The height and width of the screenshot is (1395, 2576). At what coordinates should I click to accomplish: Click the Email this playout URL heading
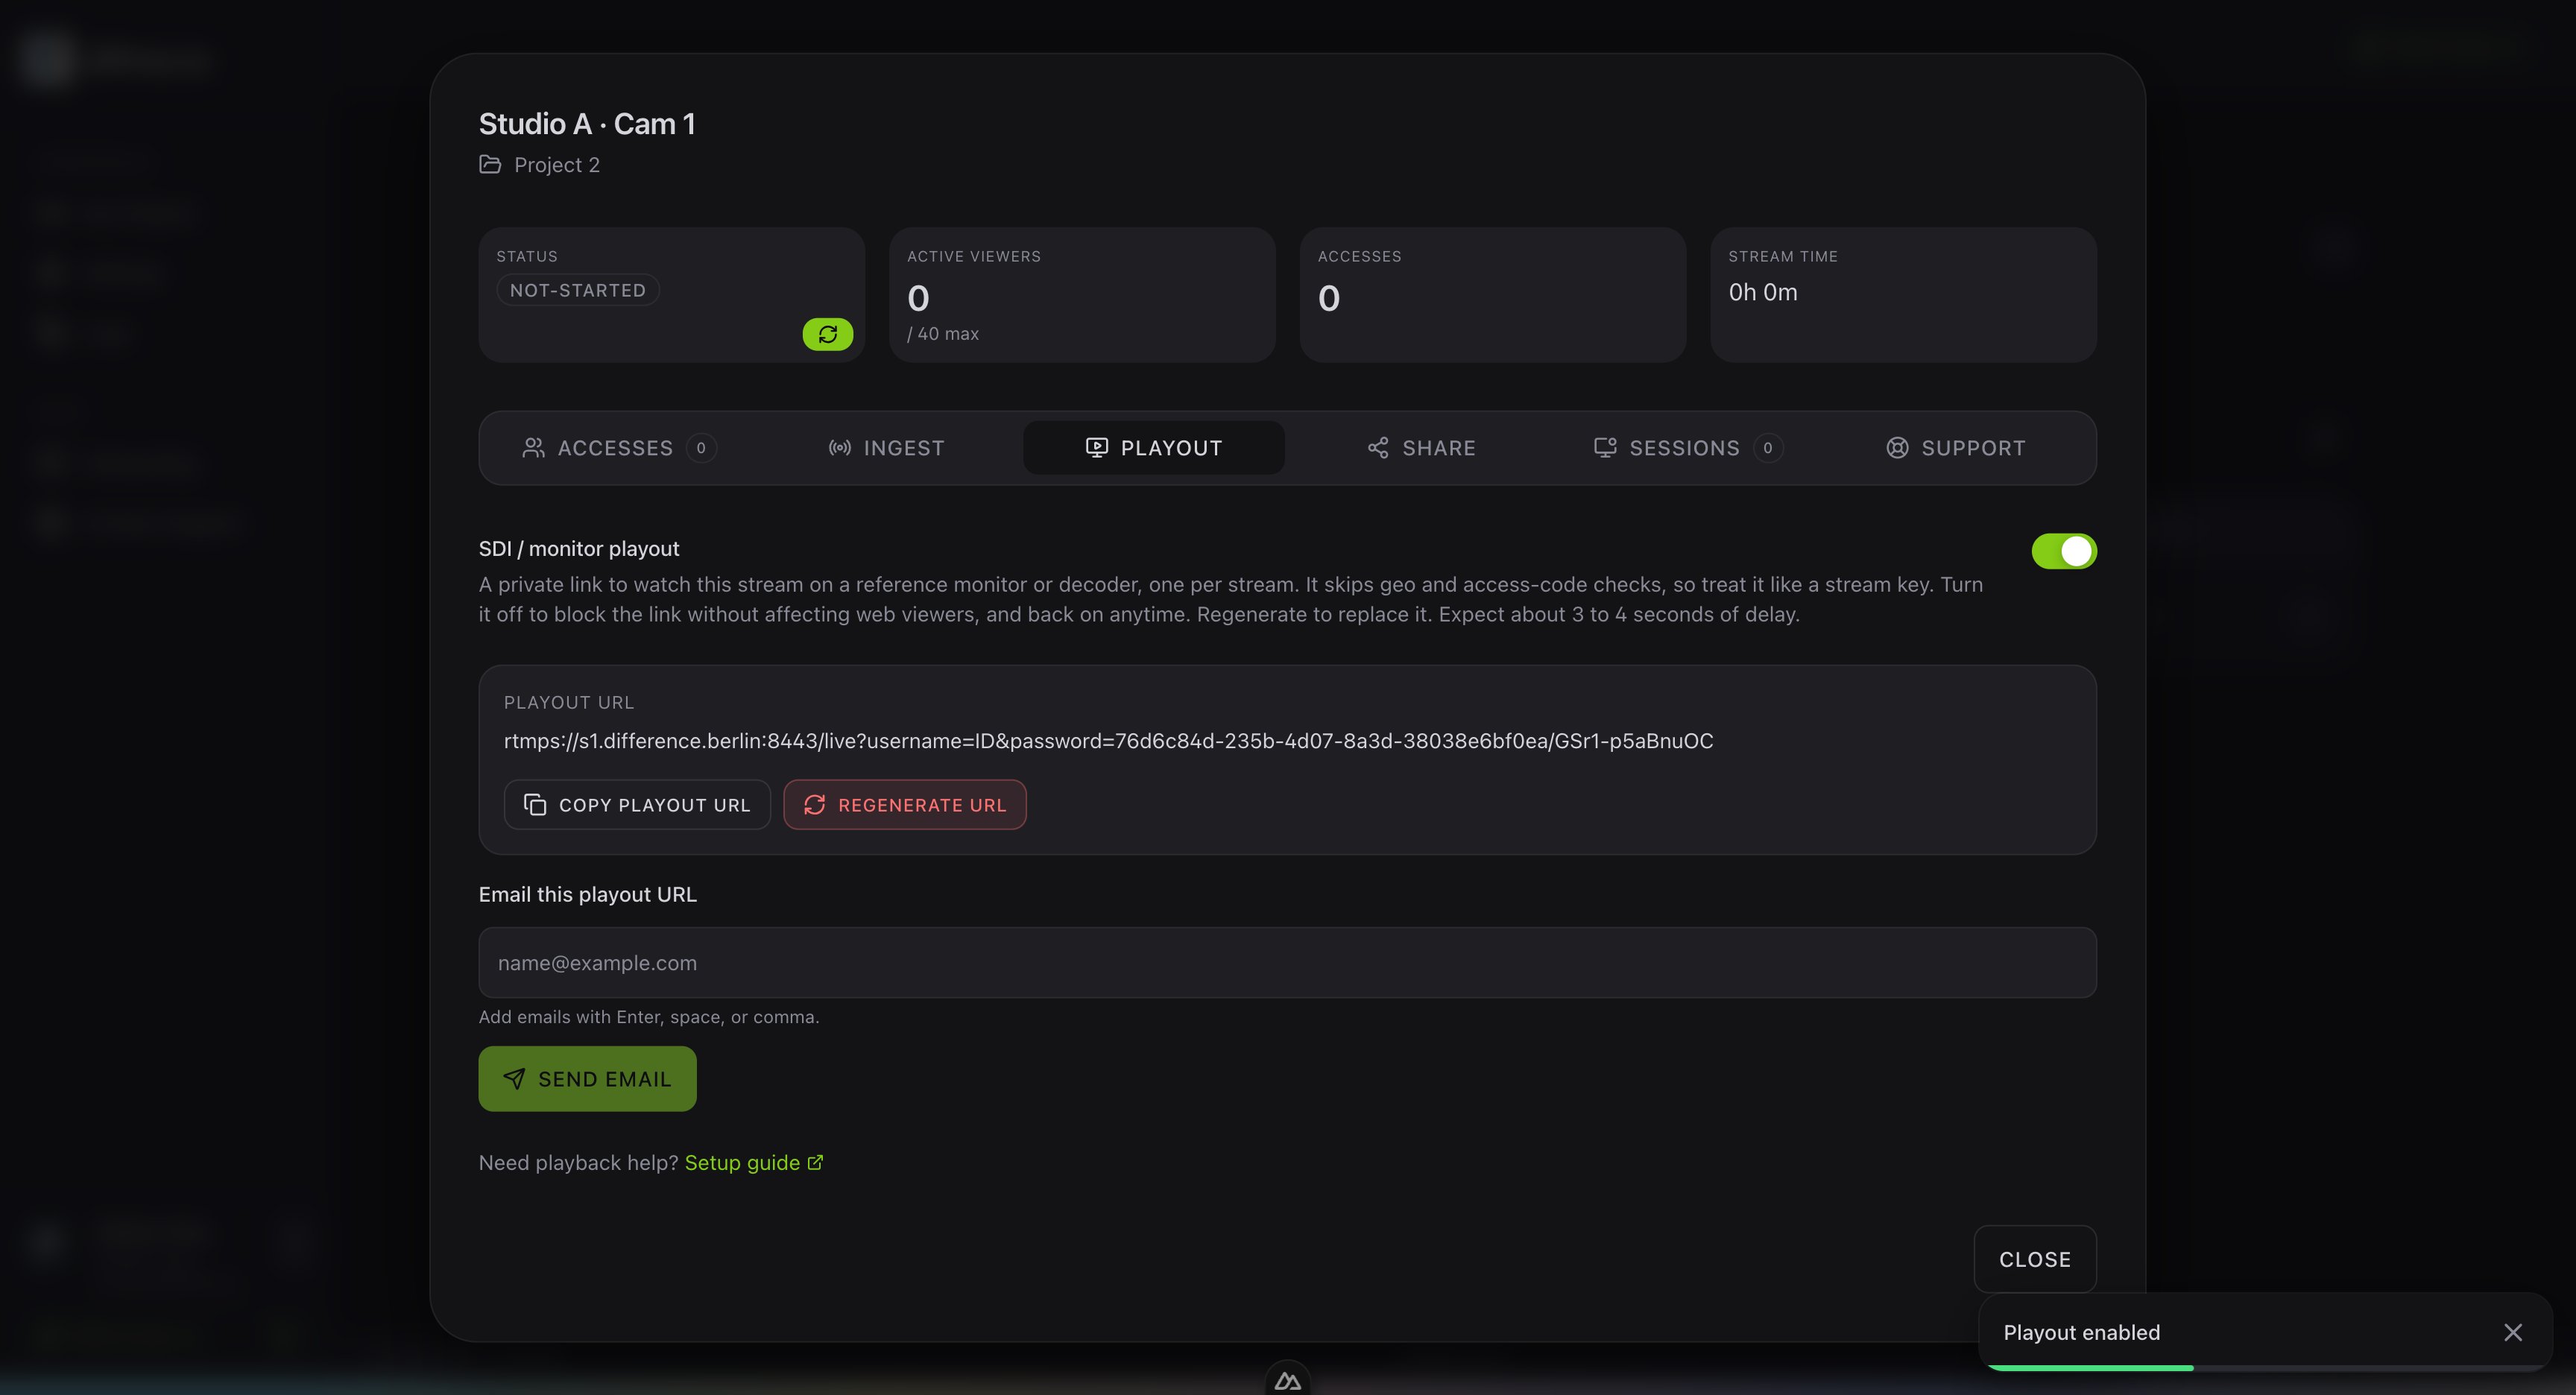pos(587,894)
